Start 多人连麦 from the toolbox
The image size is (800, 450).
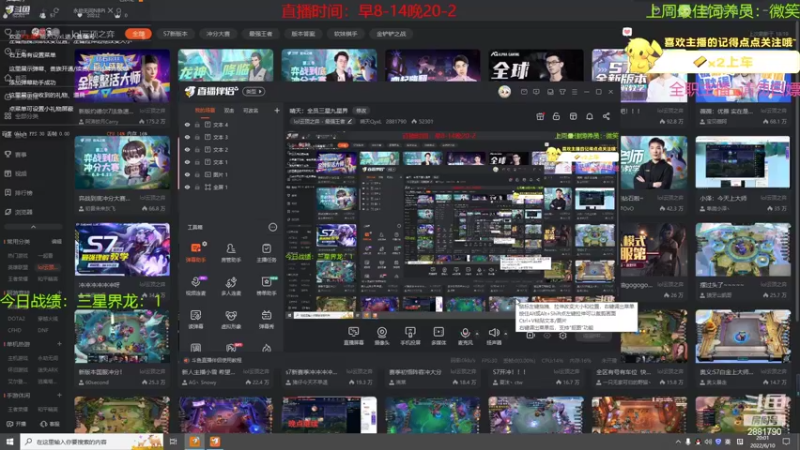pyautogui.click(x=231, y=286)
